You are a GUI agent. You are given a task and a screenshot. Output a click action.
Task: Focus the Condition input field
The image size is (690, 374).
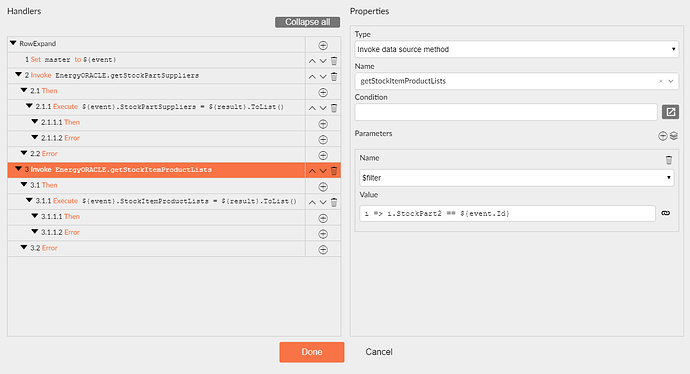(506, 112)
